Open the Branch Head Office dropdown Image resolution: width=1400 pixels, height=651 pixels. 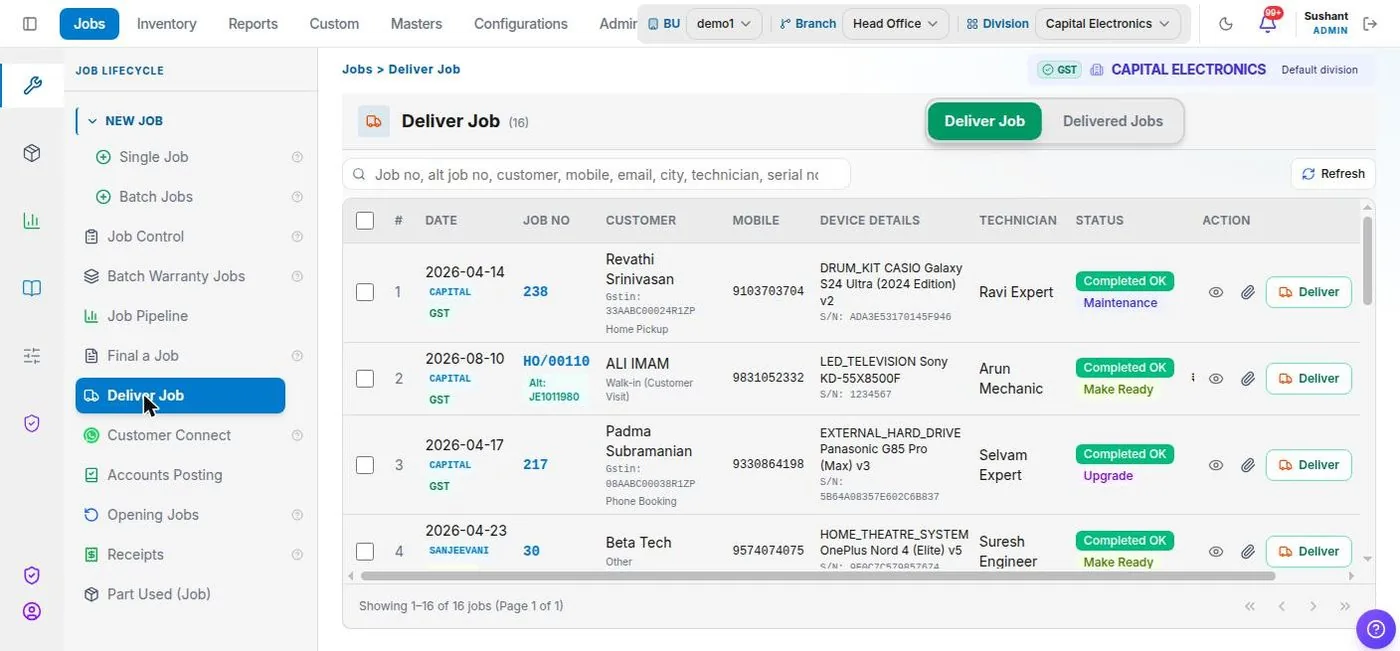pos(895,23)
